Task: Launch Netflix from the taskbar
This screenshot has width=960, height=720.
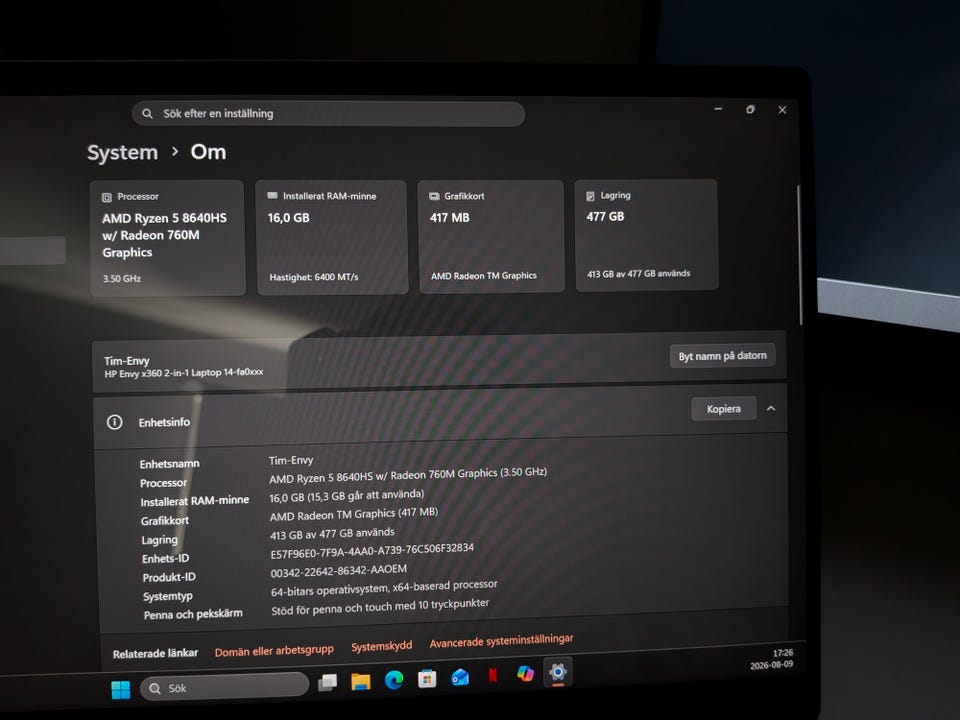Action: click(x=493, y=675)
